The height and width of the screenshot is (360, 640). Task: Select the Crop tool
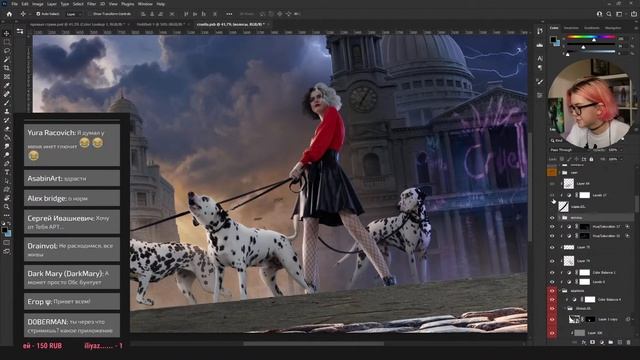tap(7, 68)
